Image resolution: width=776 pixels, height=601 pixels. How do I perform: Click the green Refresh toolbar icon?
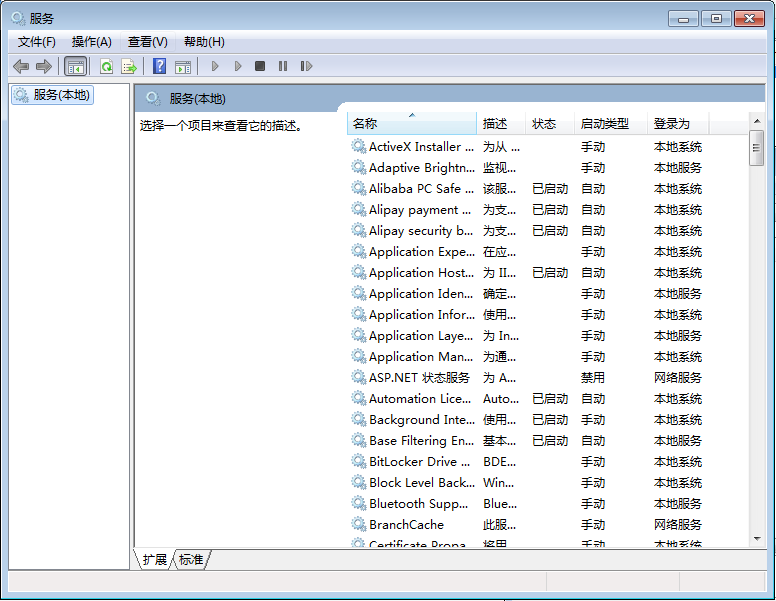point(106,66)
